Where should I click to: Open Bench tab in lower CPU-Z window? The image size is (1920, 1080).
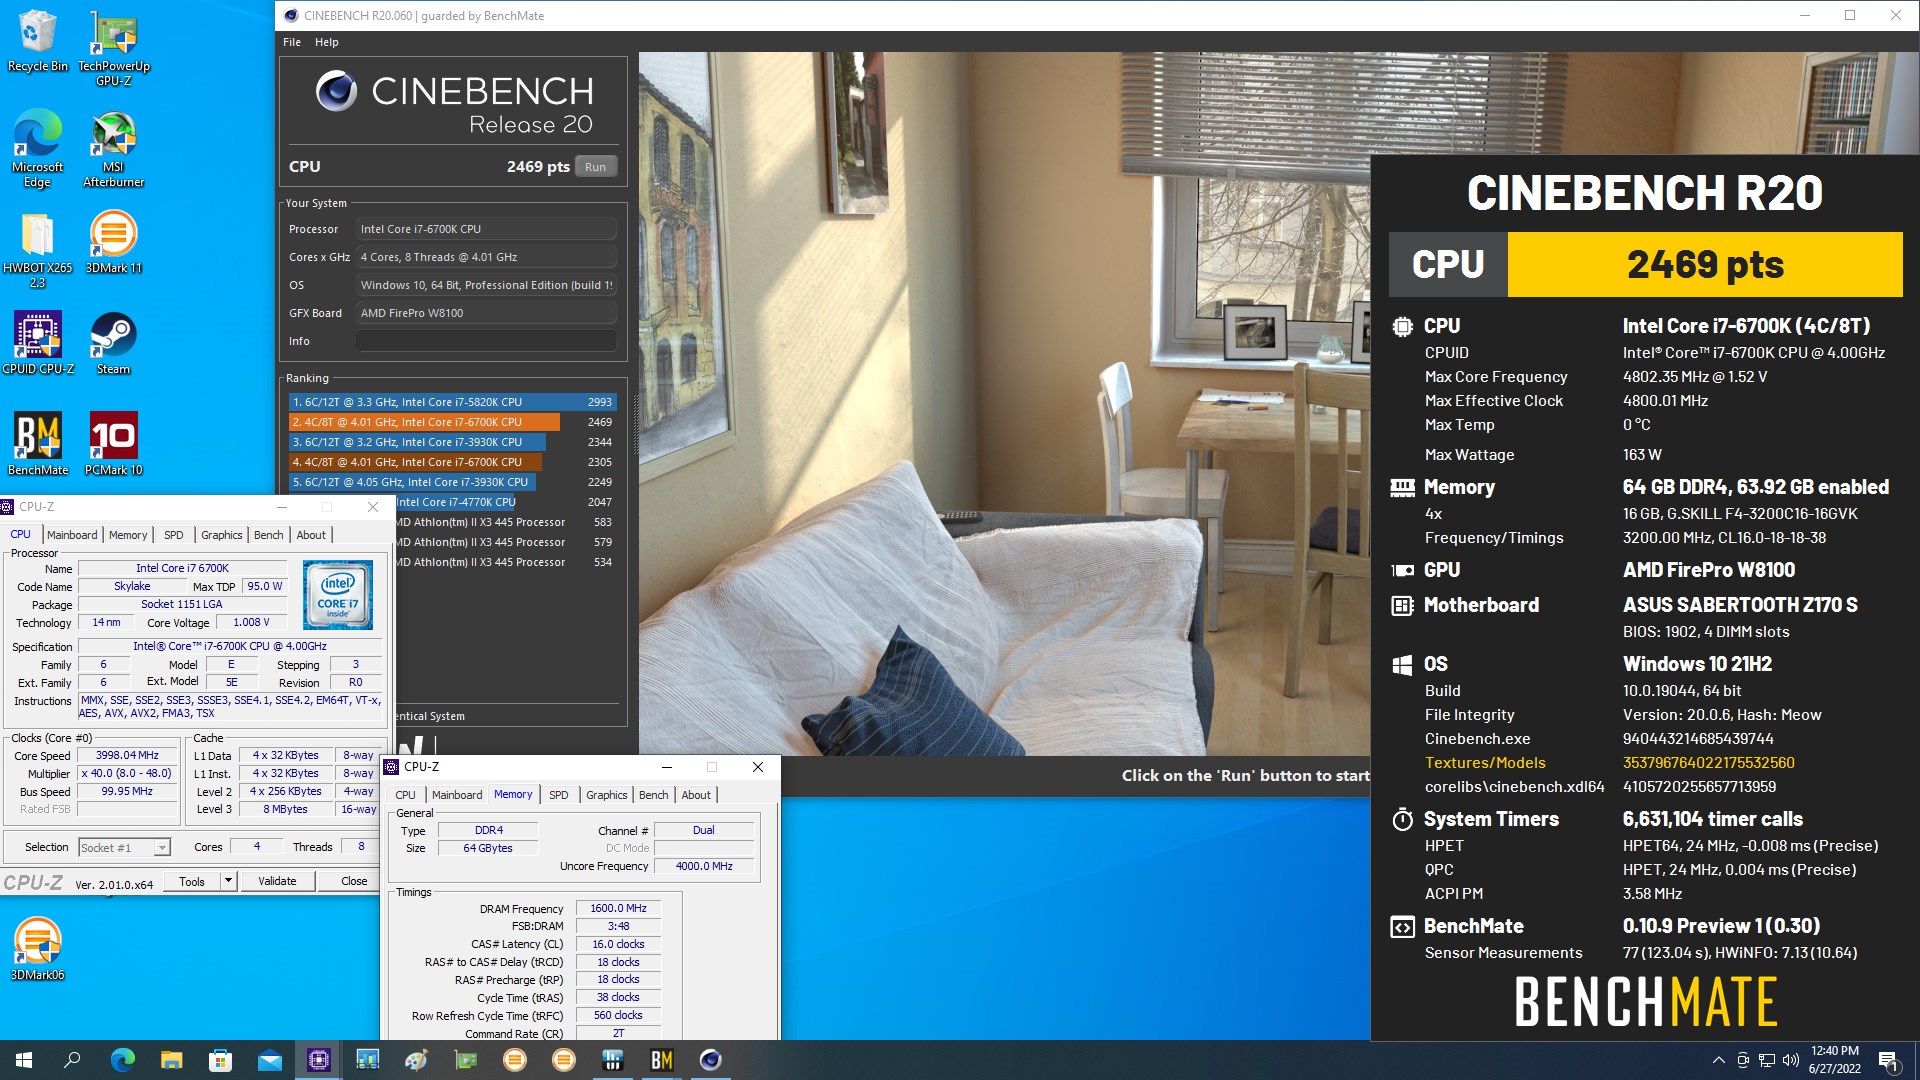pyautogui.click(x=653, y=795)
